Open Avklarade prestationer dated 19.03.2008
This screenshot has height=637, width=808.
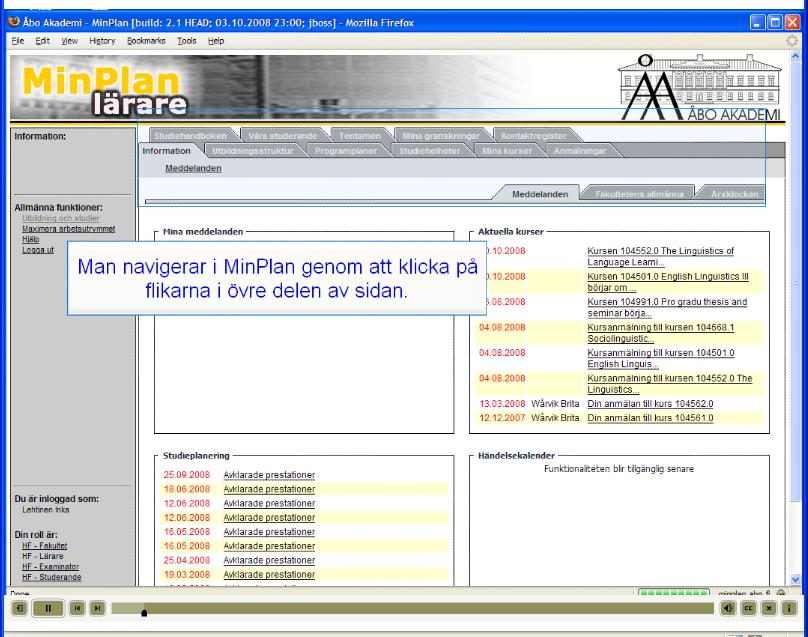point(269,574)
